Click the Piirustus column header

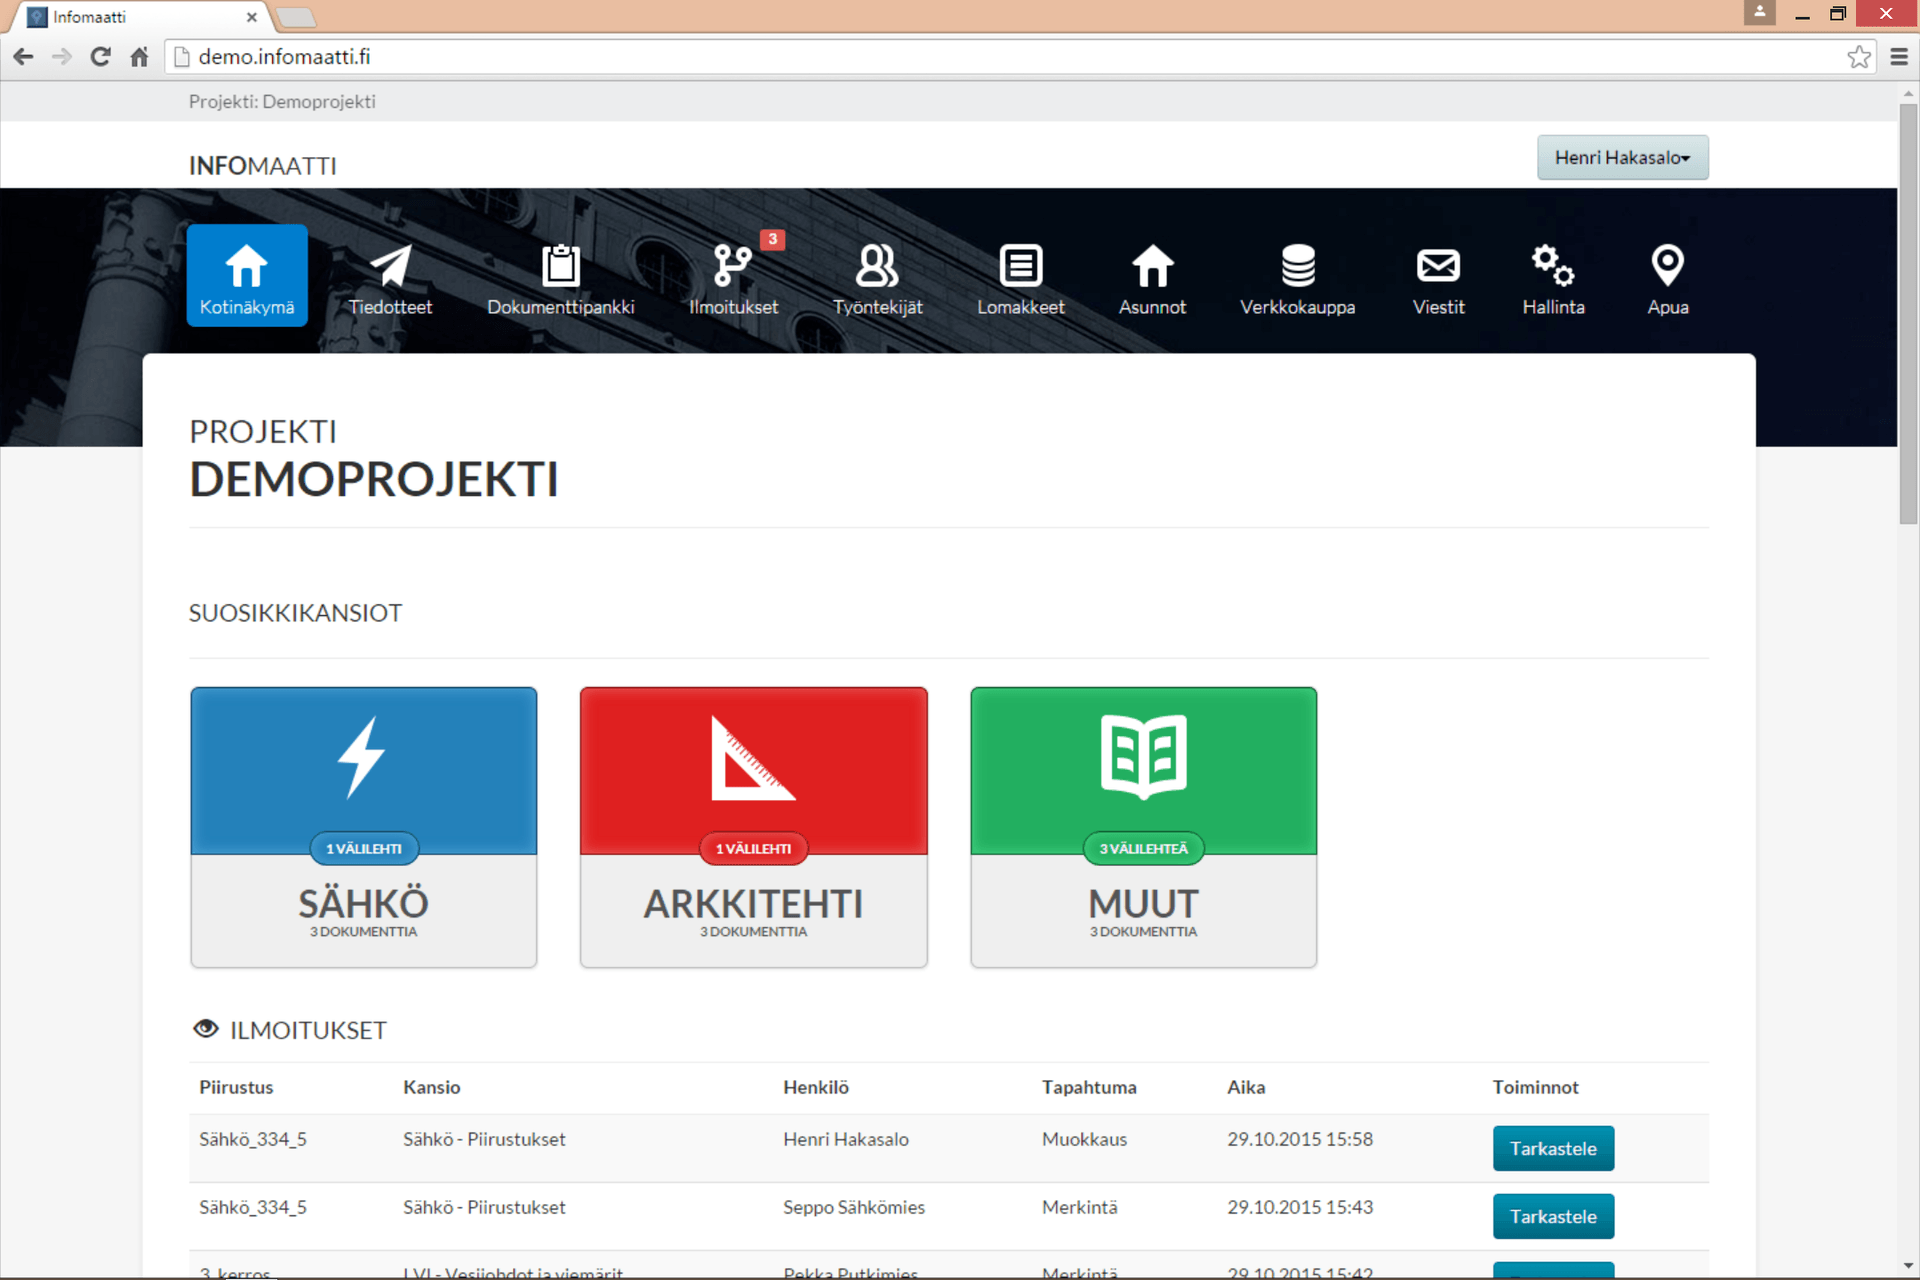point(236,1087)
